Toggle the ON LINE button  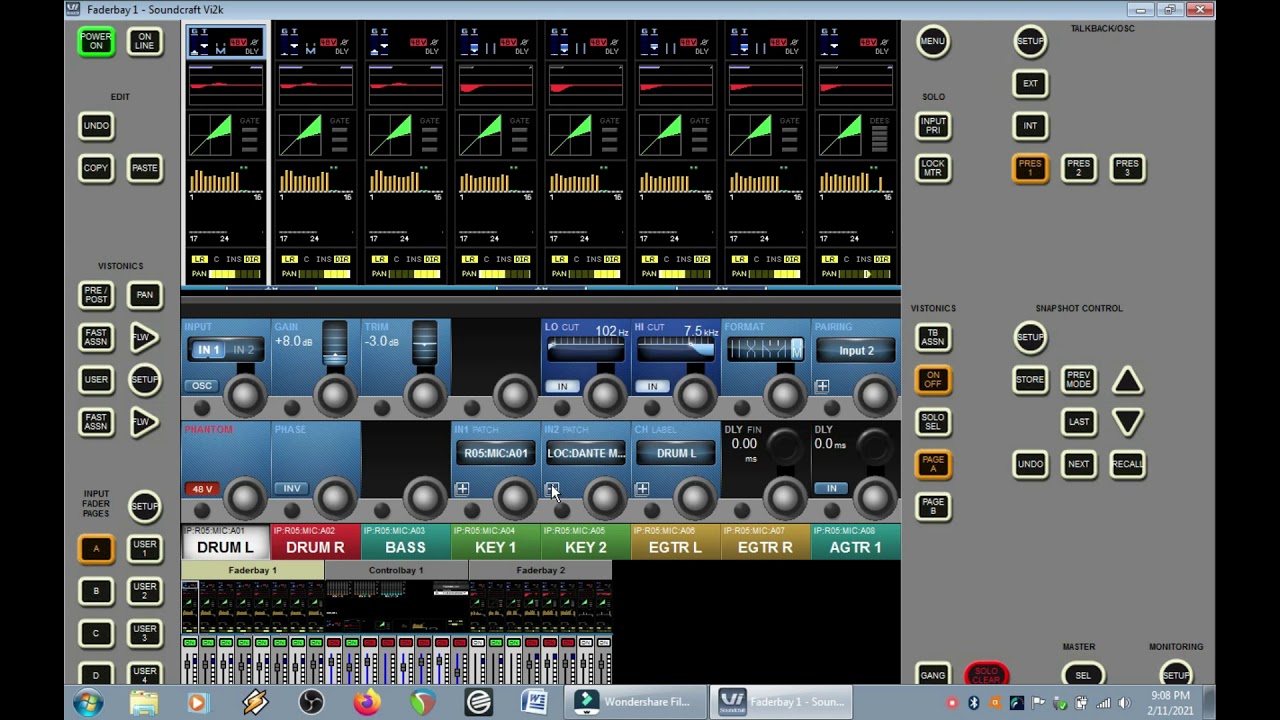click(145, 41)
